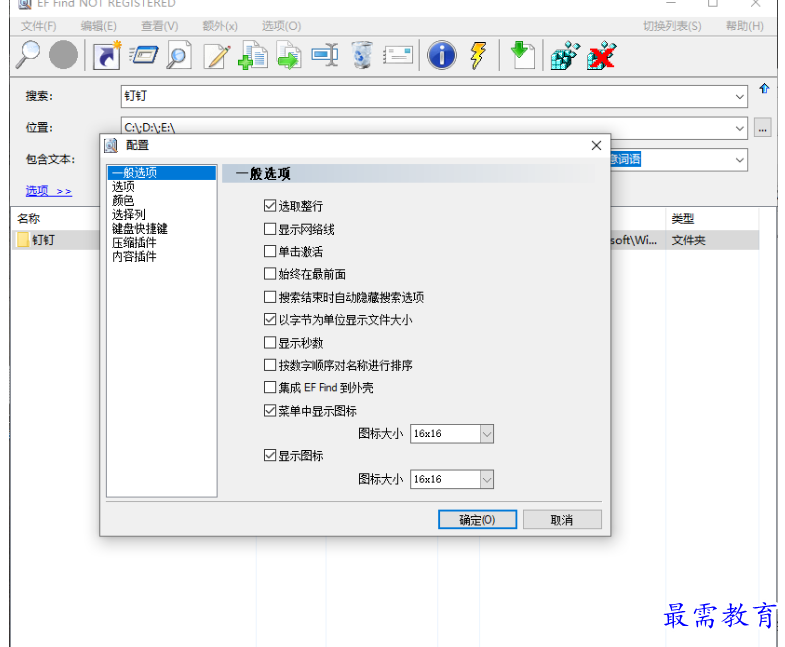Click 名称 column header

click(29, 218)
